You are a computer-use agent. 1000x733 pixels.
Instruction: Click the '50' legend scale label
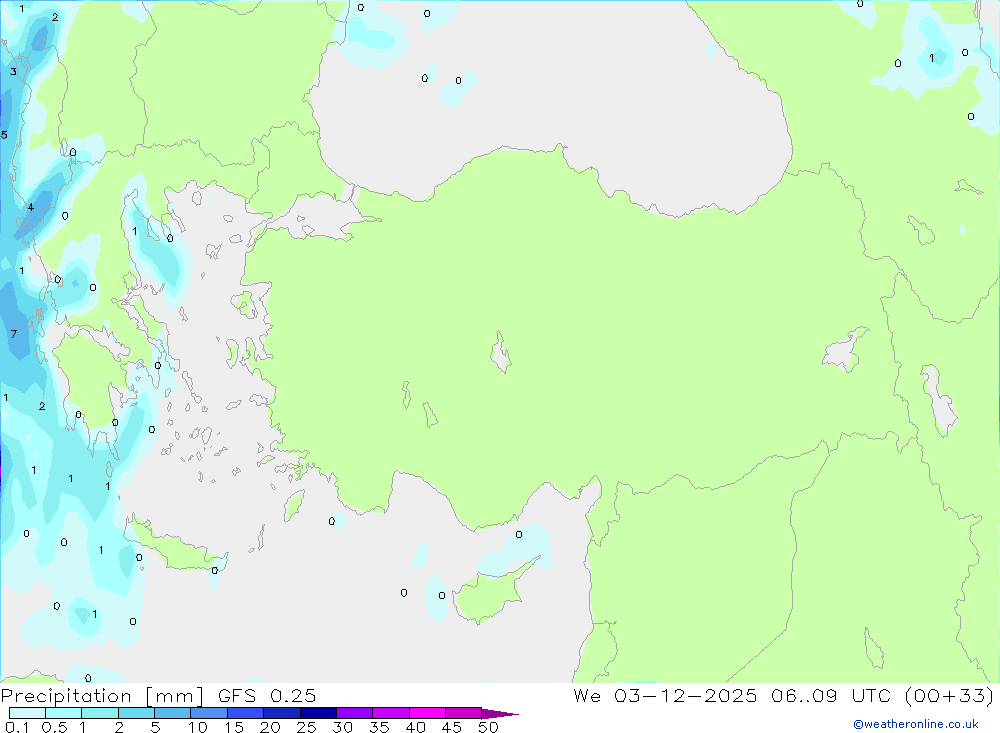[x=488, y=727]
